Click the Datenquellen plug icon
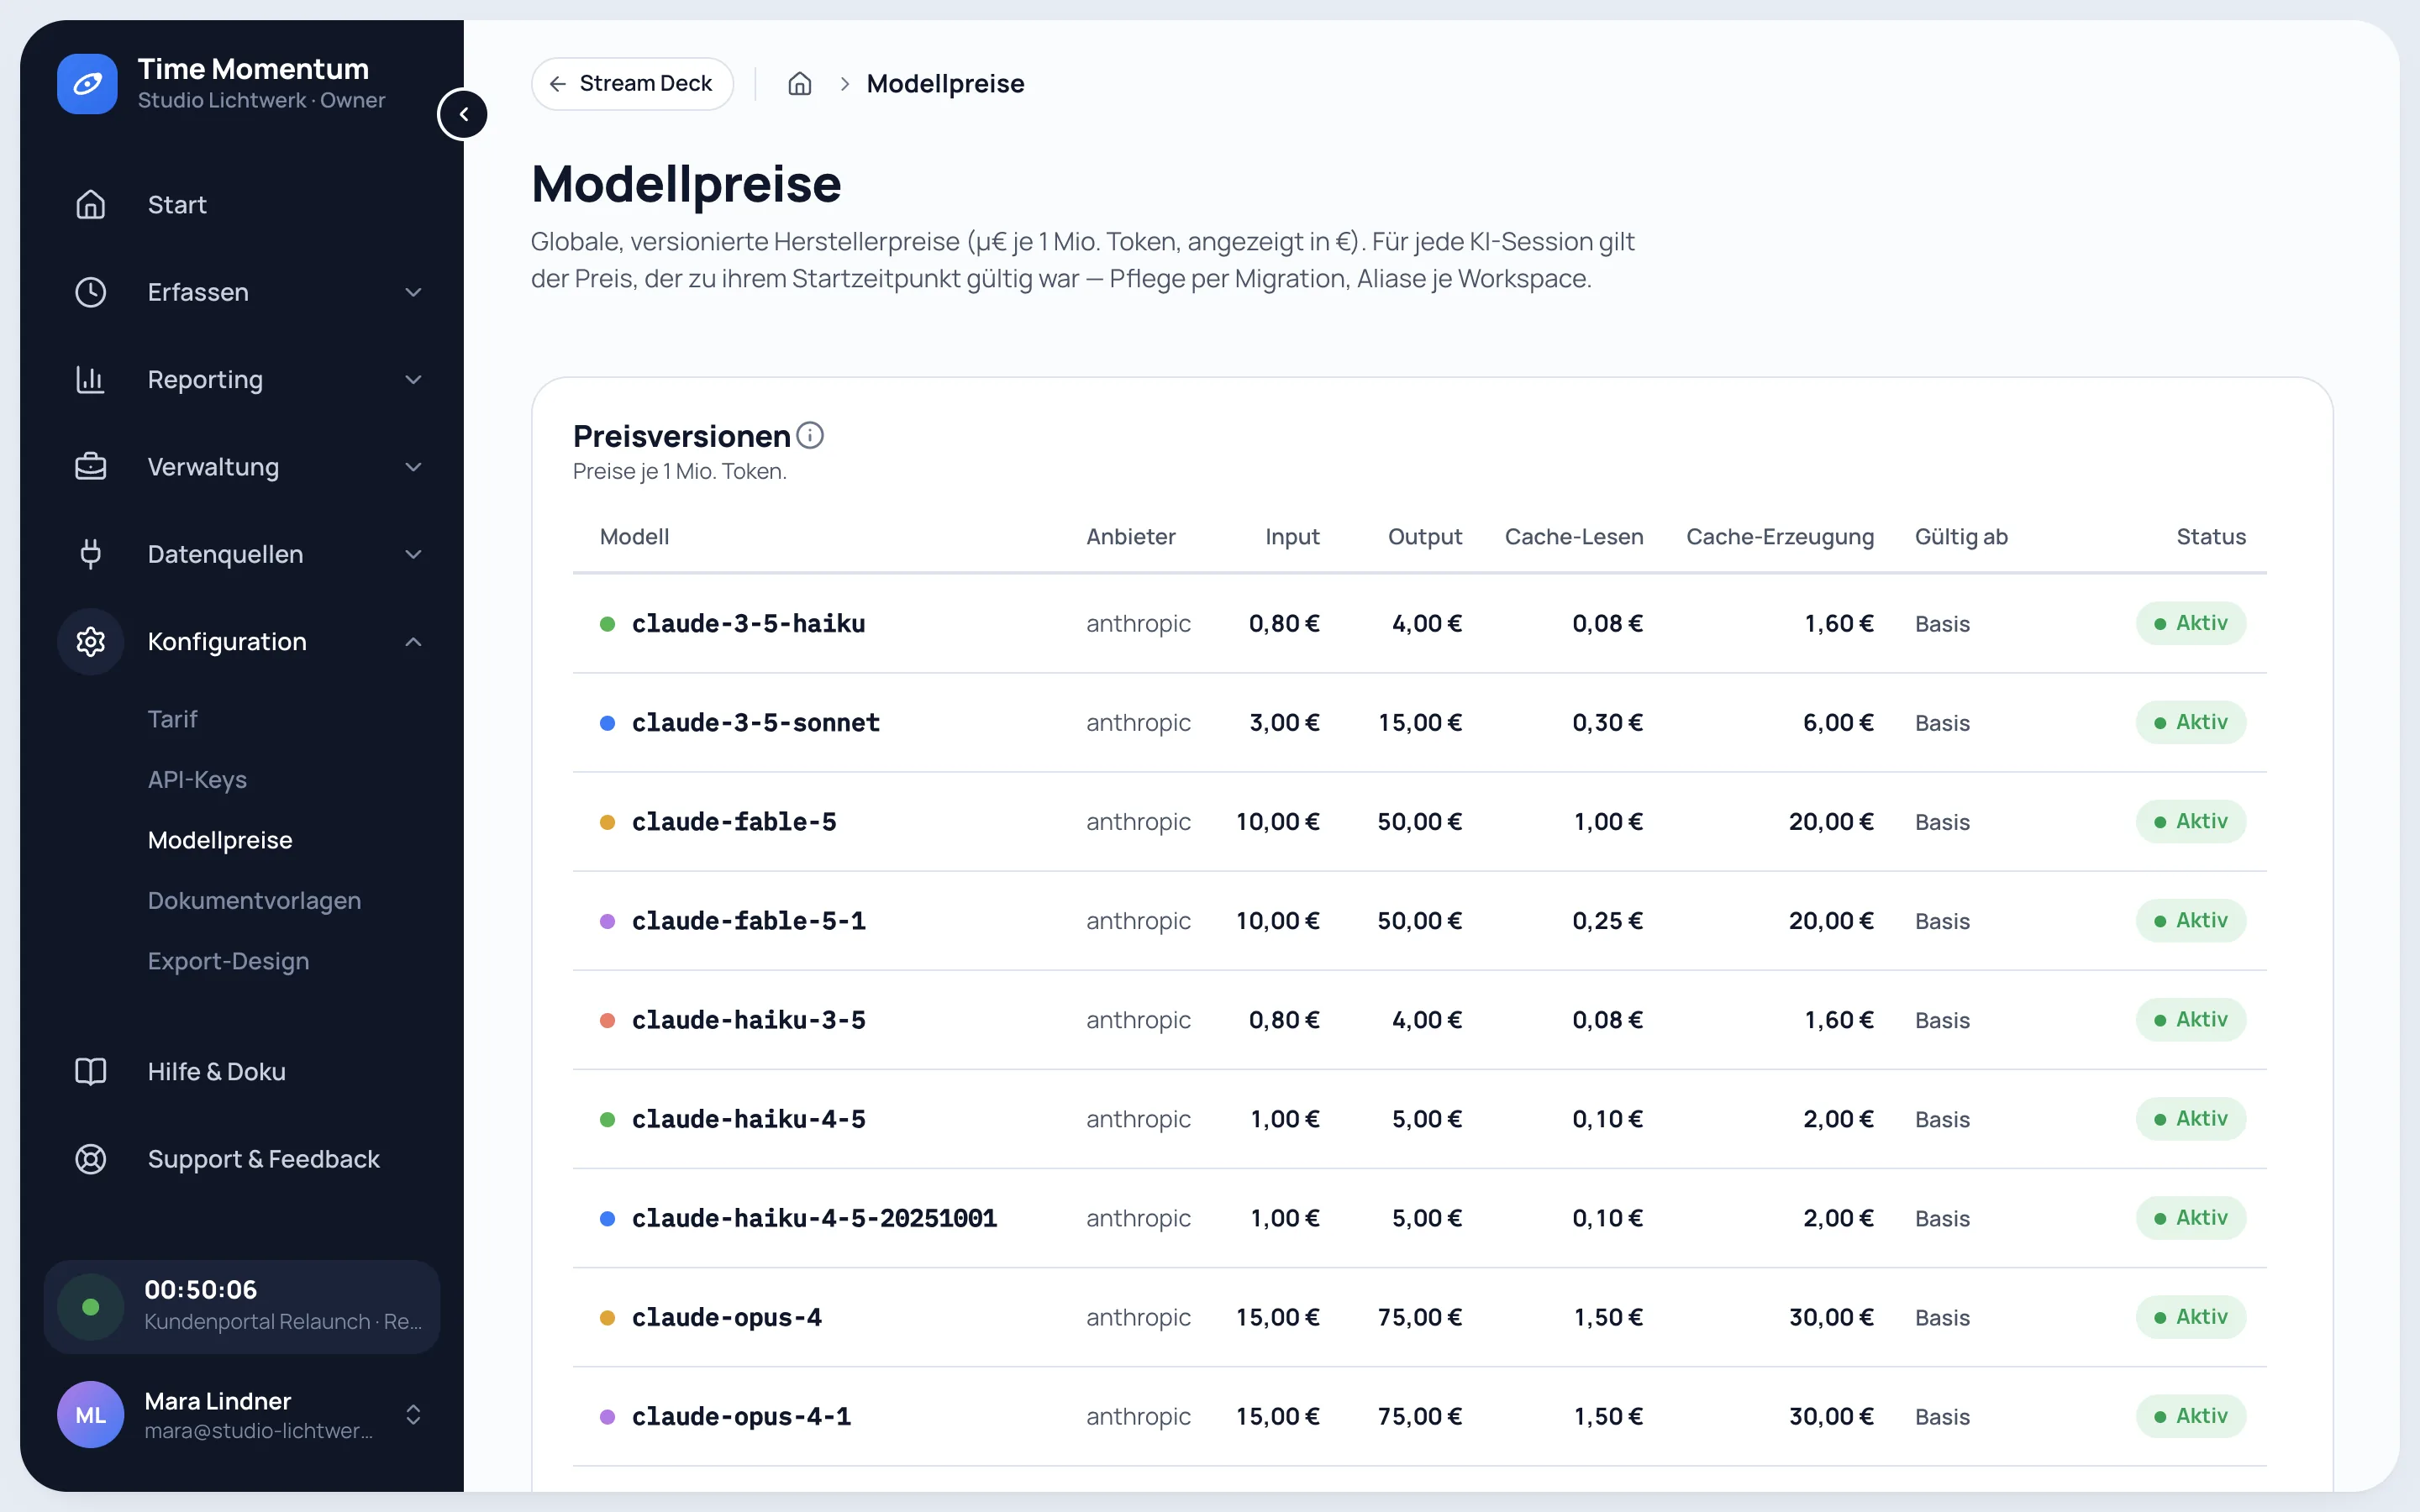The width and height of the screenshot is (2420, 1512). 91,554
